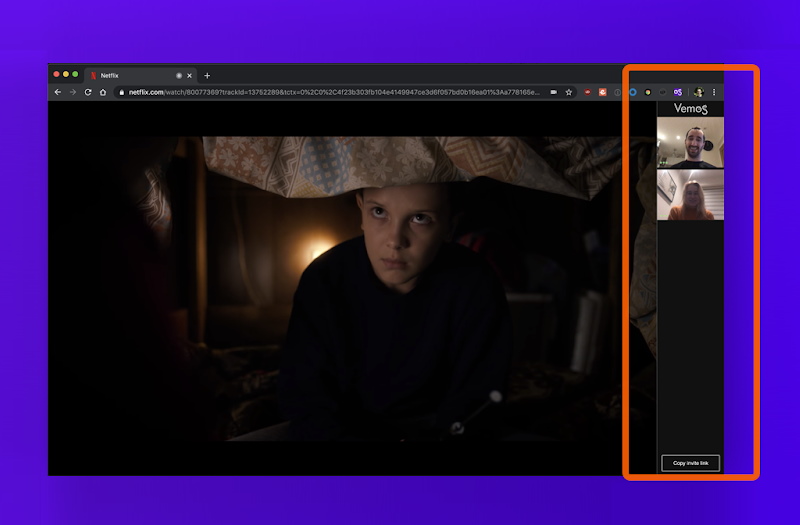This screenshot has height=525, width=800.
Task: Click the multicolor Chrome-style extension icon
Action: pos(647,92)
